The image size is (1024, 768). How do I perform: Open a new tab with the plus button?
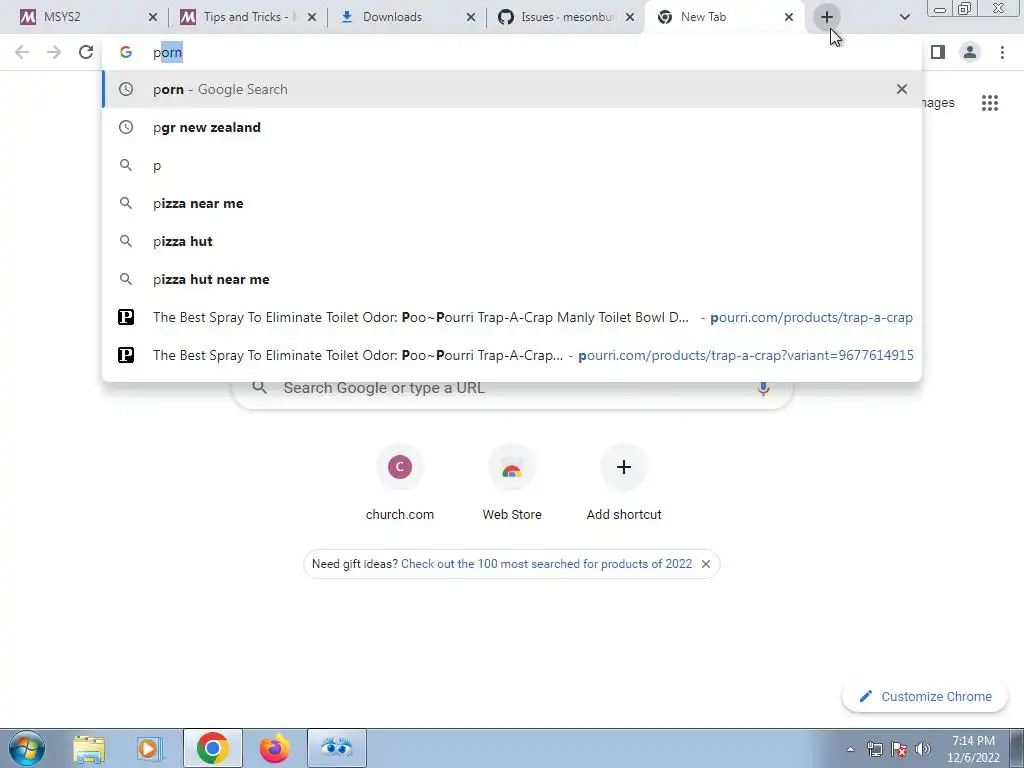pyautogui.click(x=827, y=17)
